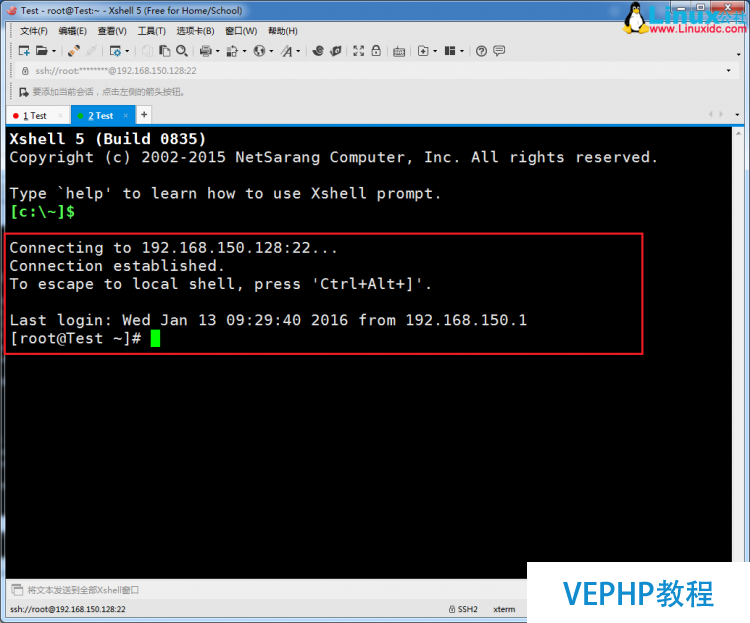
Task: Click the layout arrangement icon
Action: point(450,51)
